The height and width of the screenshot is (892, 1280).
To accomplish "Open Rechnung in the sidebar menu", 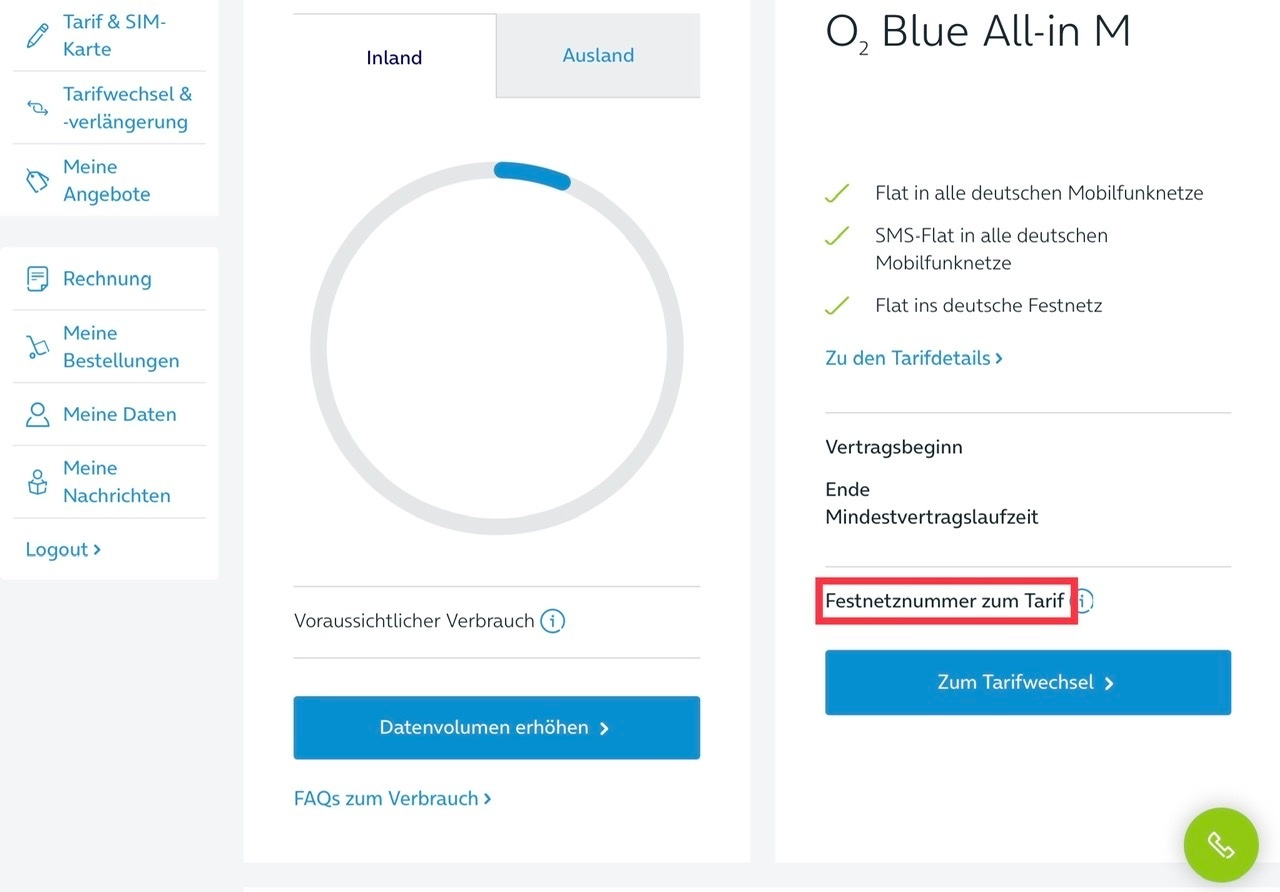I will pos(109,279).
